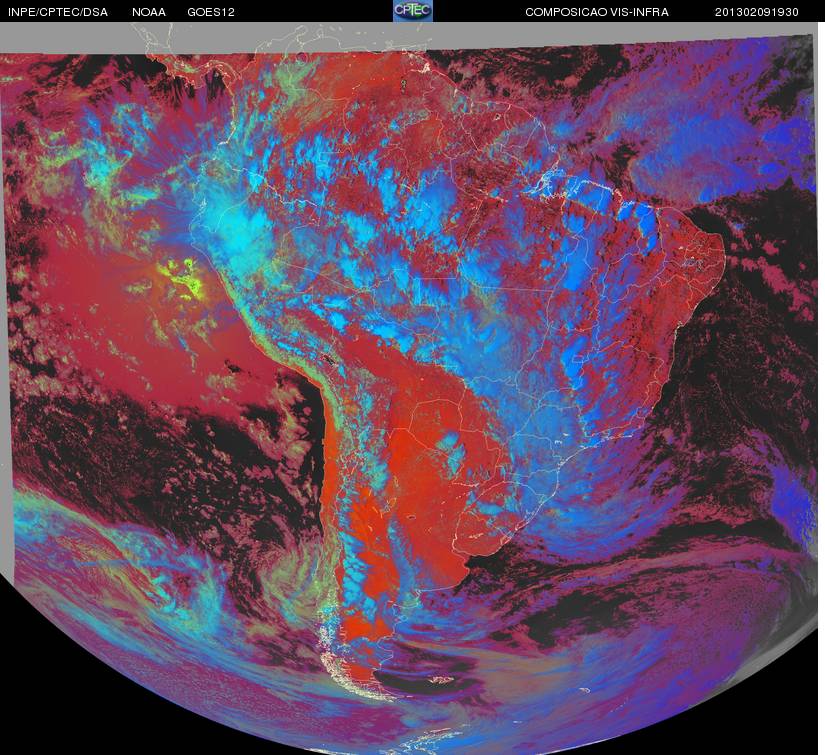
Task: Click the GOES12 satellite label
Action: click(x=211, y=12)
